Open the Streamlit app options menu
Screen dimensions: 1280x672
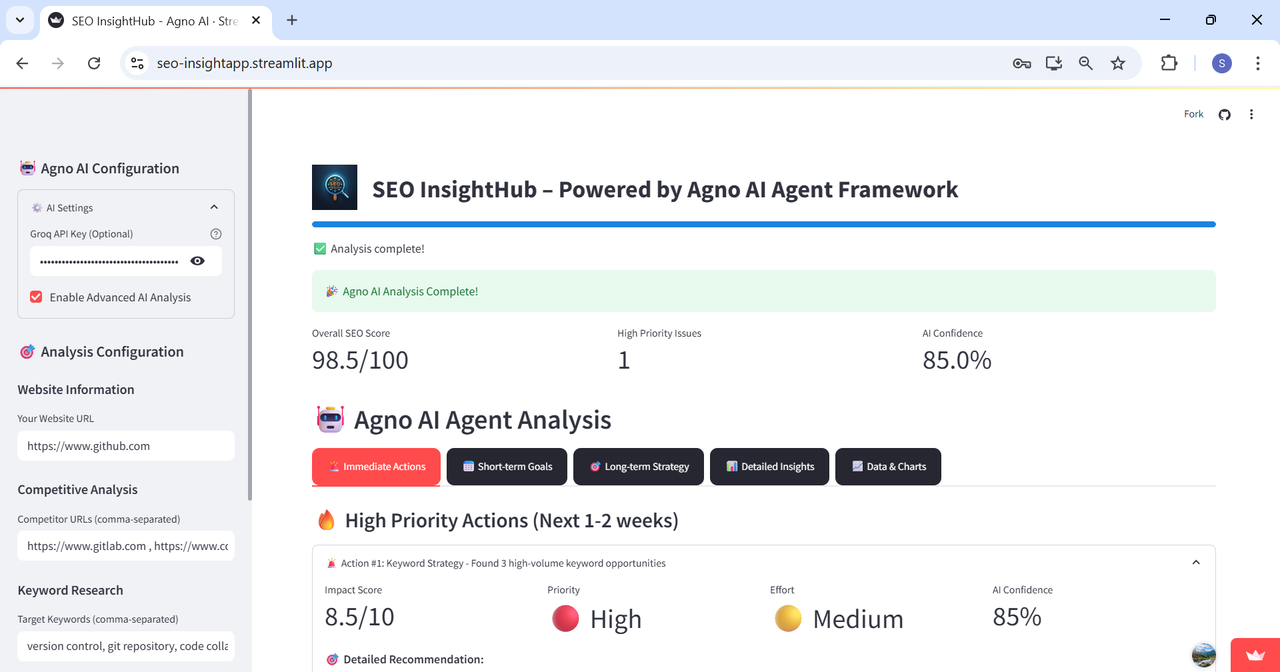point(1251,114)
